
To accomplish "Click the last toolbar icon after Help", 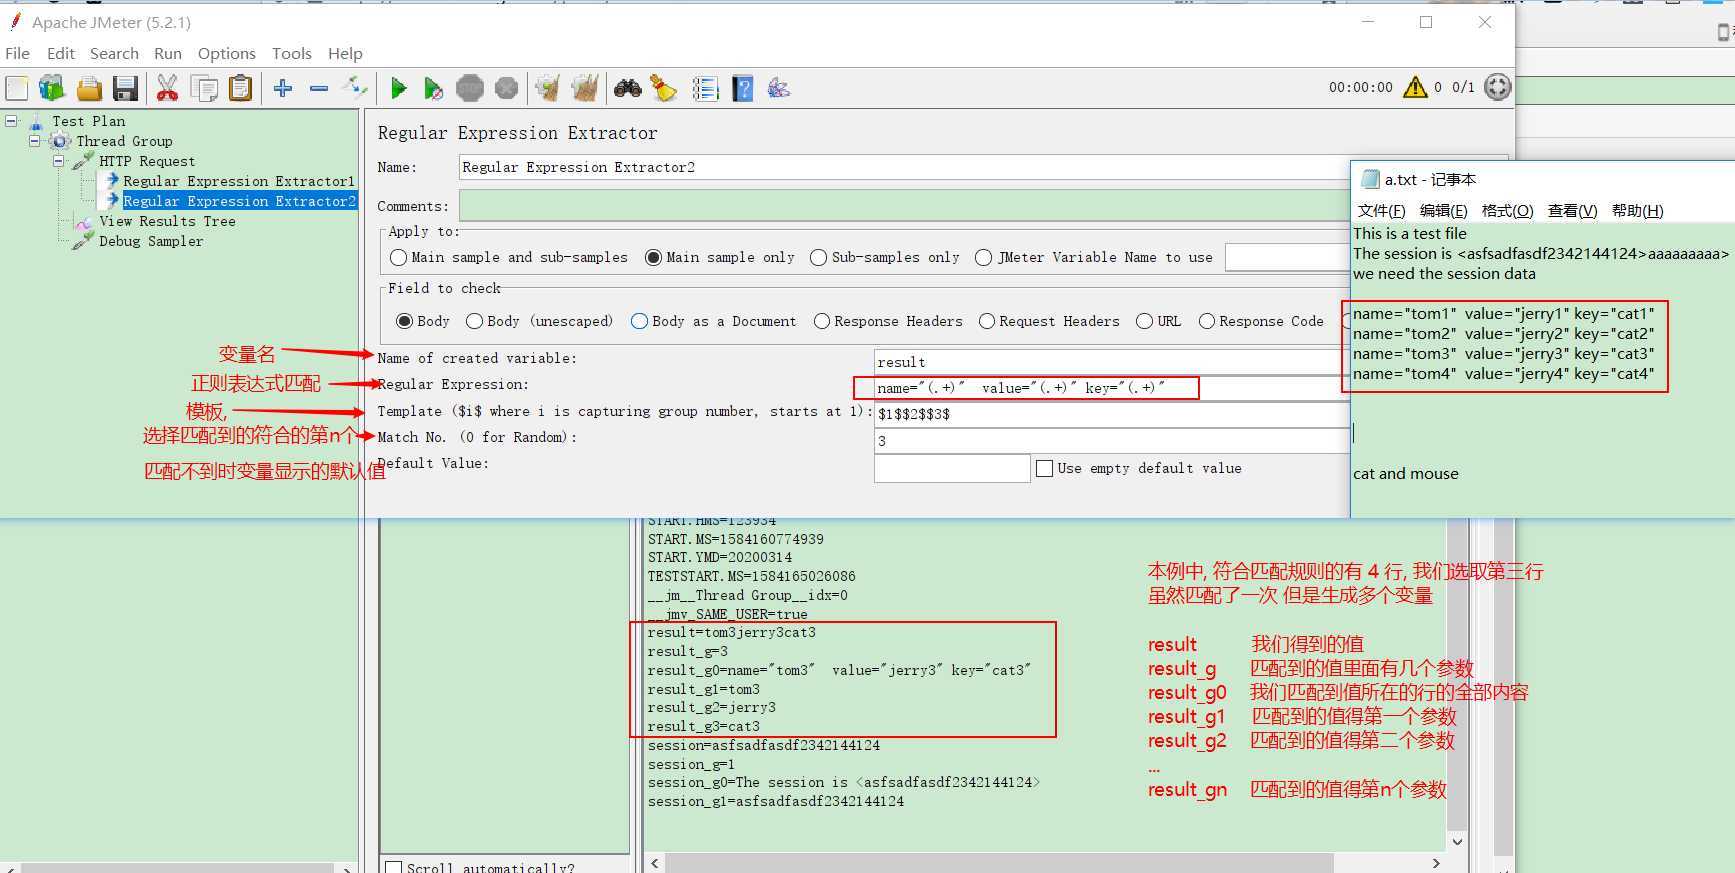I will coord(779,89).
